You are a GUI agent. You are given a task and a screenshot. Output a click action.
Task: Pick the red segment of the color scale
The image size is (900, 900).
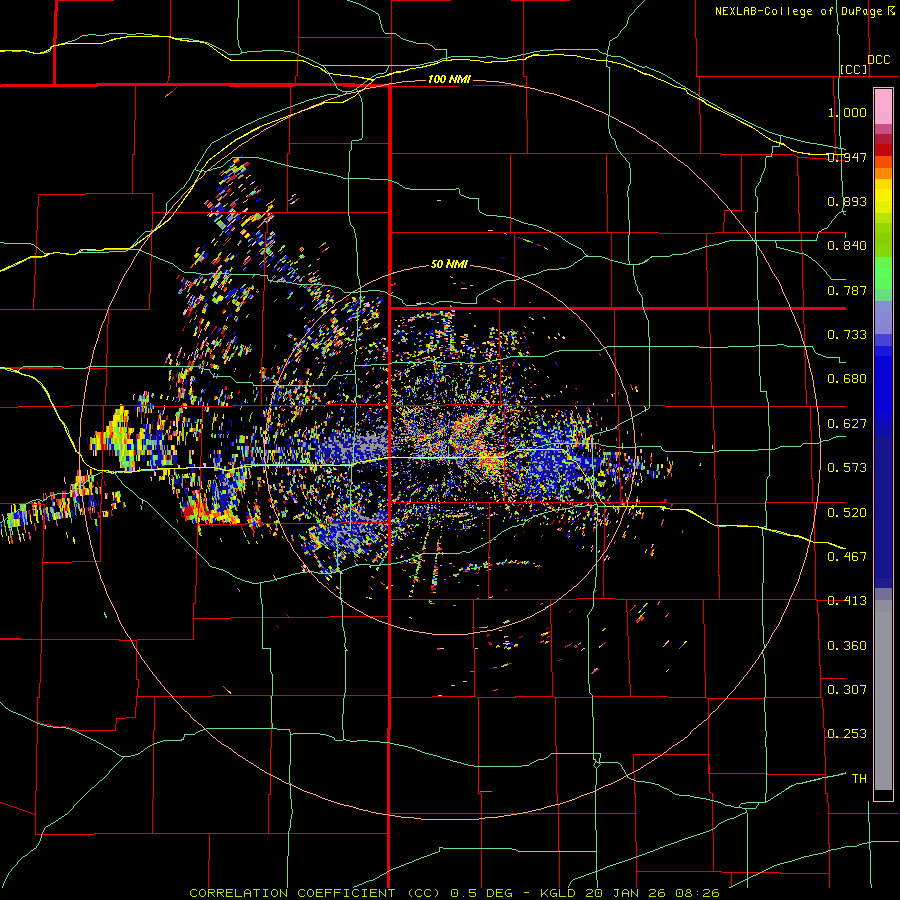(883, 150)
